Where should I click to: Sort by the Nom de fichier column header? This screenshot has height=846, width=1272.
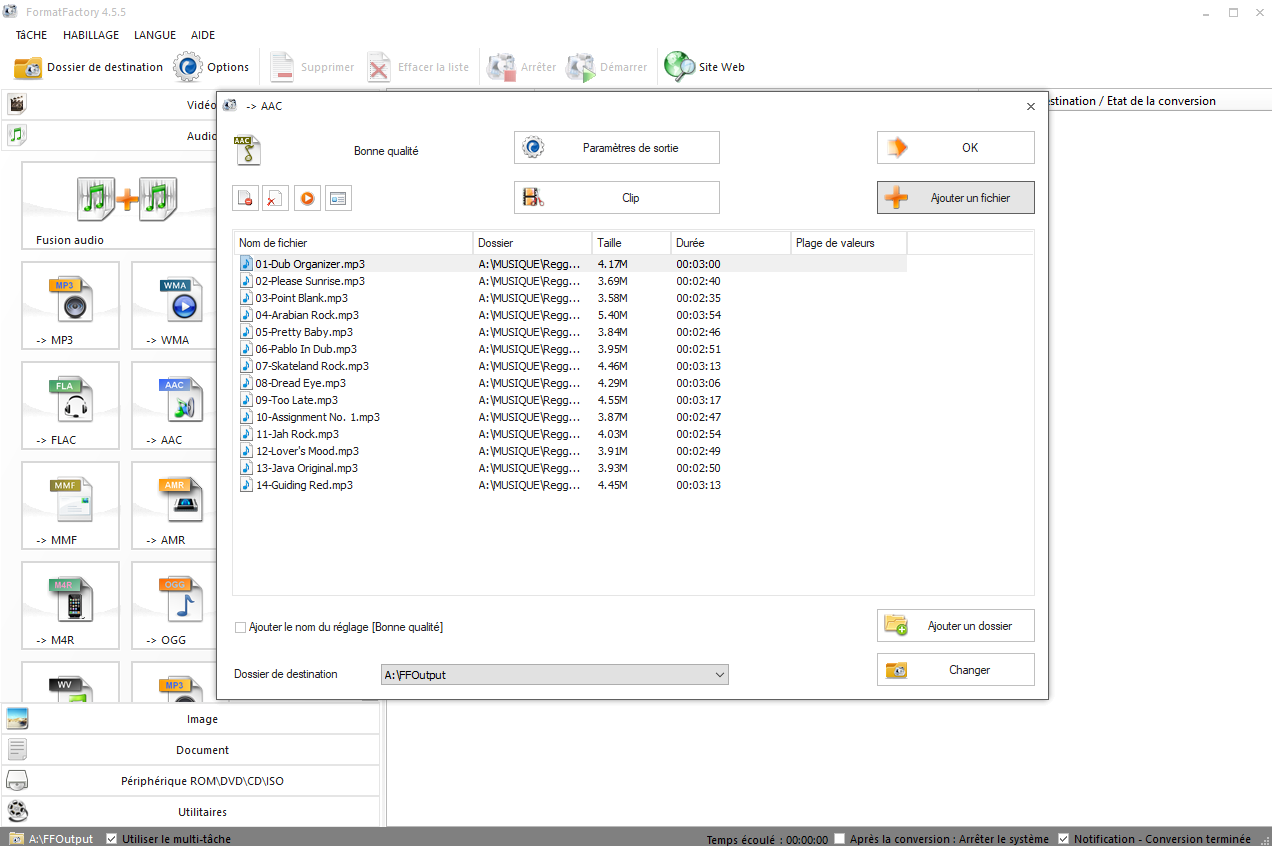tap(353, 243)
